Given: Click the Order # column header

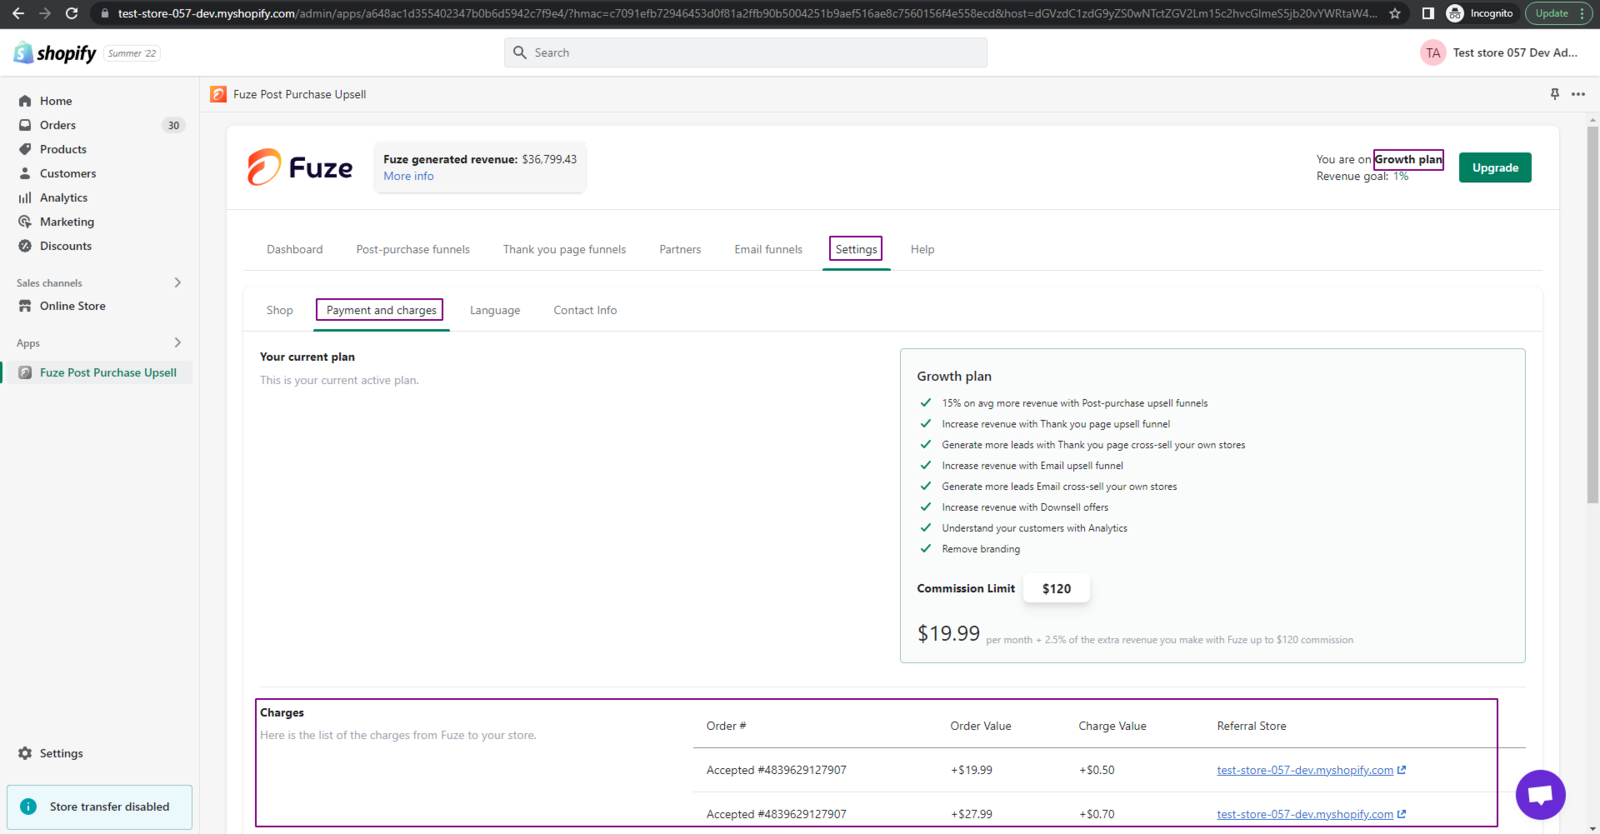Looking at the screenshot, I should pyautogui.click(x=726, y=726).
